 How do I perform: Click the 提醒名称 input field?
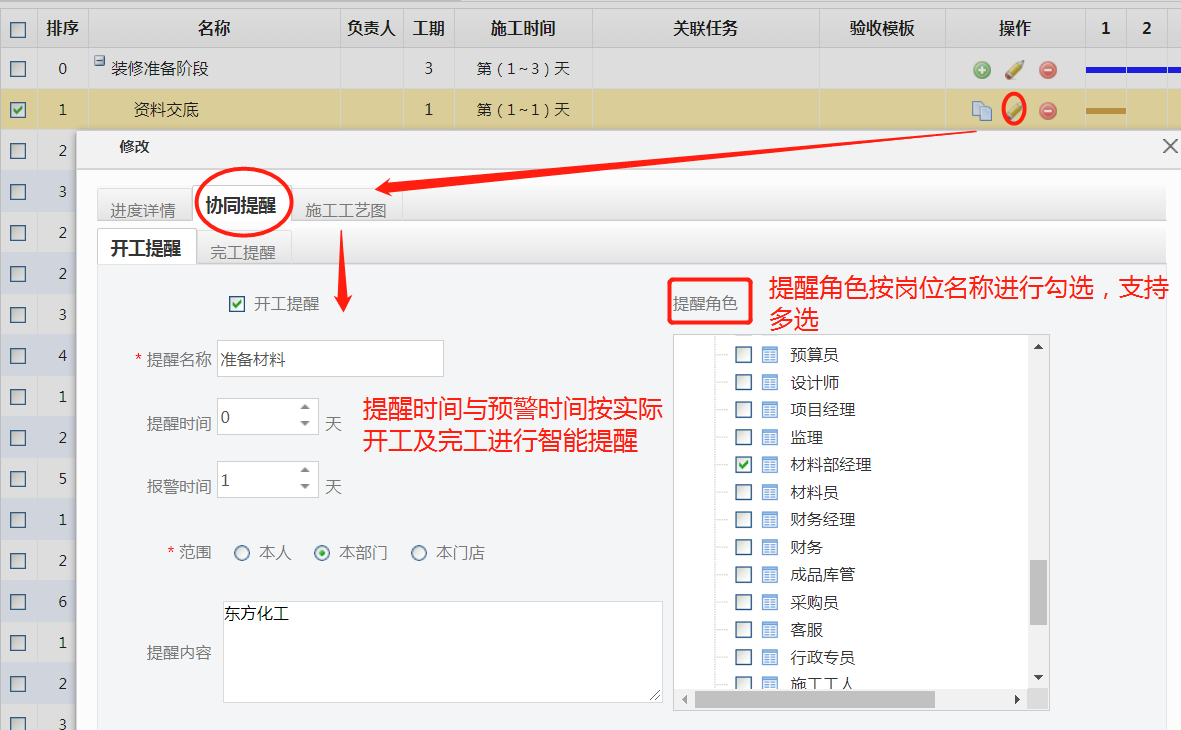[x=330, y=359]
